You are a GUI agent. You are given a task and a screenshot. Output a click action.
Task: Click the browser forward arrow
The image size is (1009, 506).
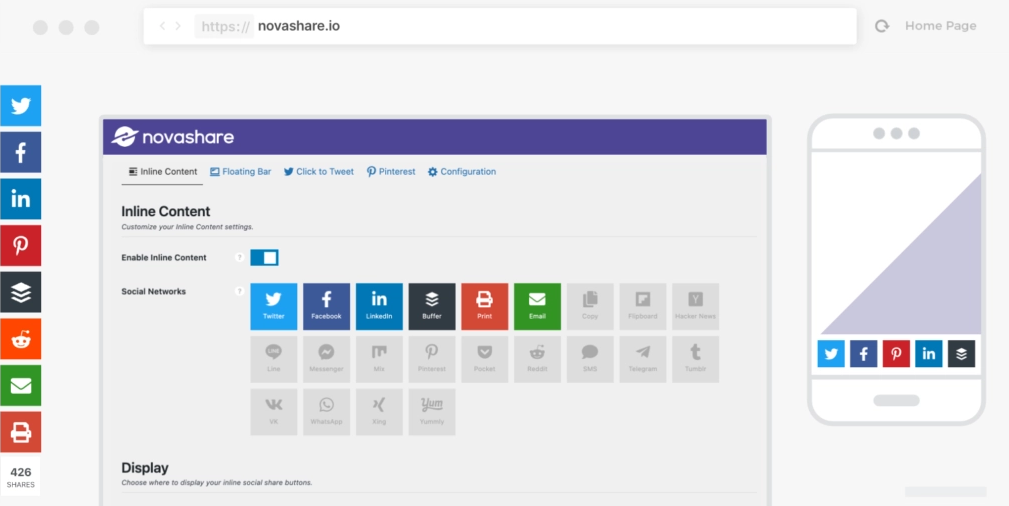178,26
